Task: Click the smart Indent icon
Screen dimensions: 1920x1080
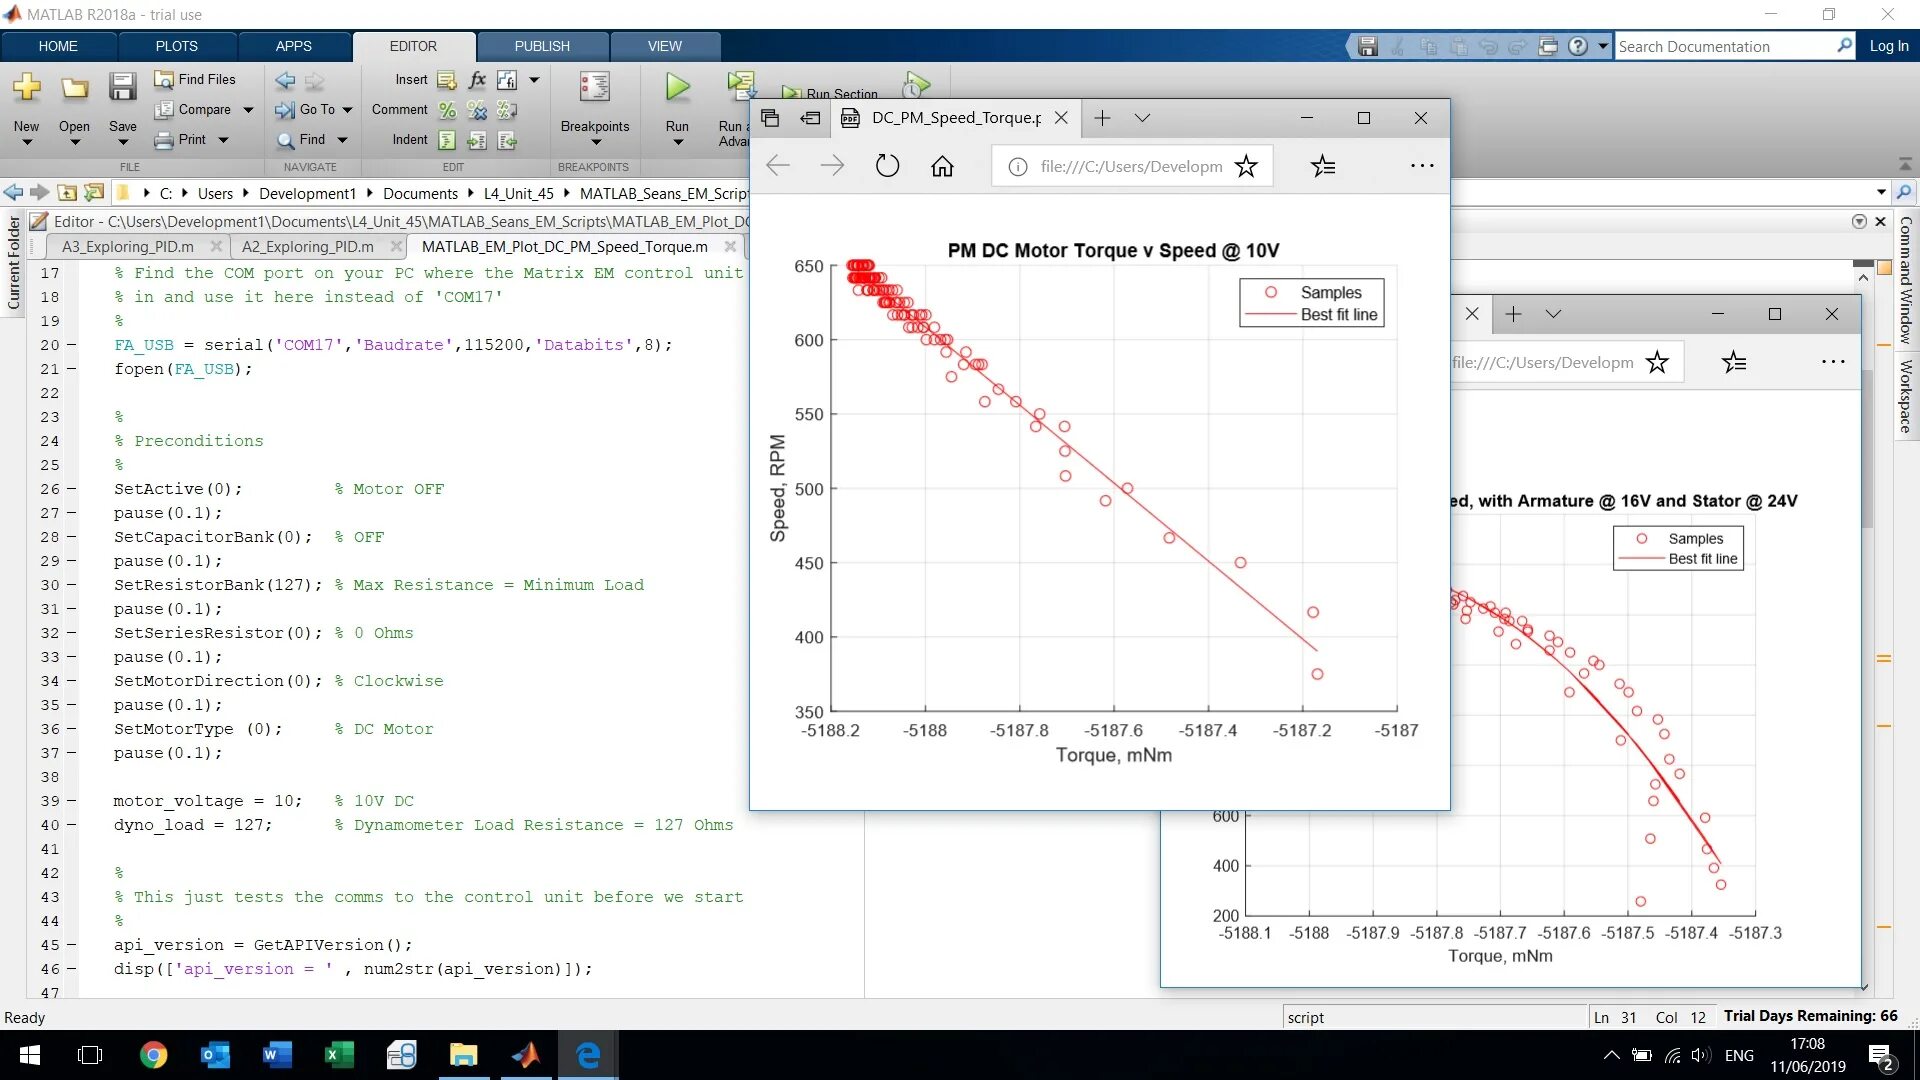Action: 447,140
